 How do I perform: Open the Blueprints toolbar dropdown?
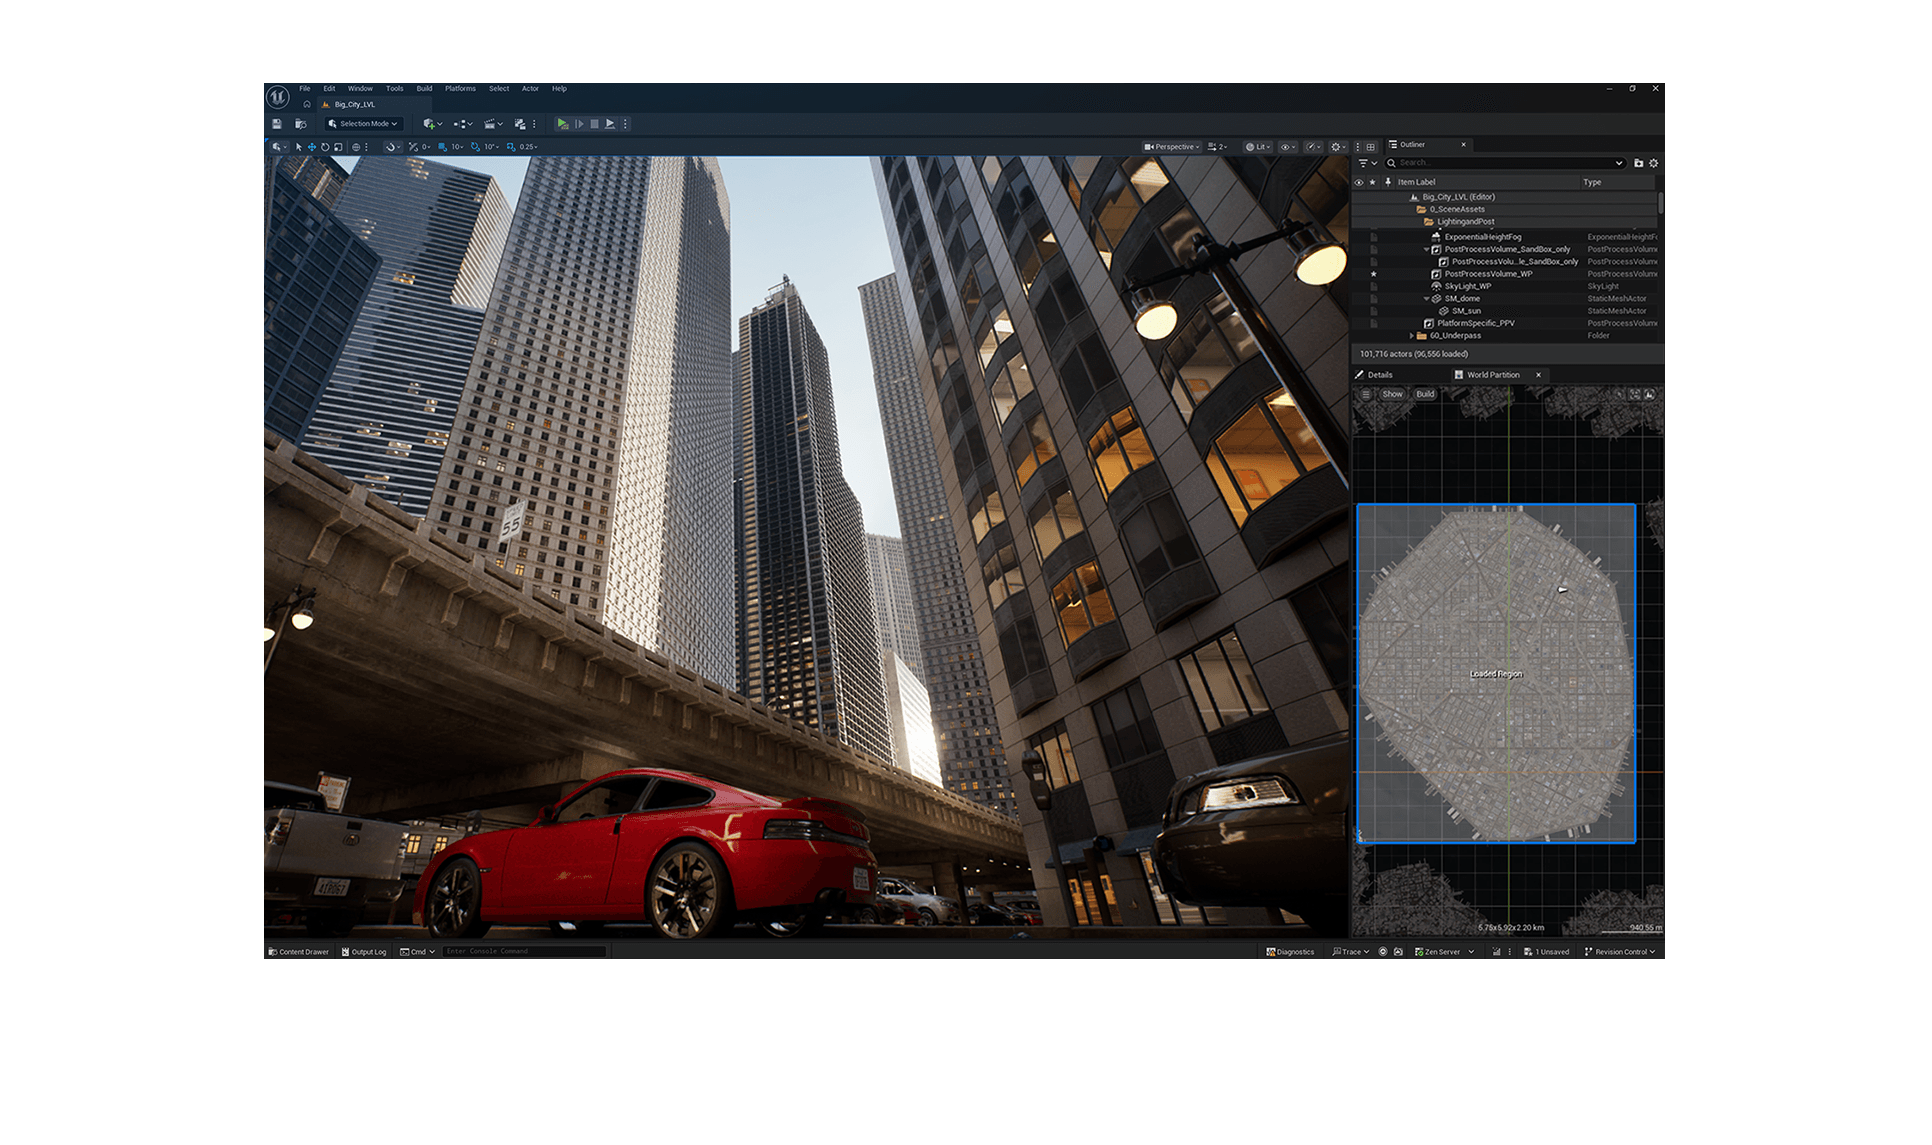click(463, 124)
